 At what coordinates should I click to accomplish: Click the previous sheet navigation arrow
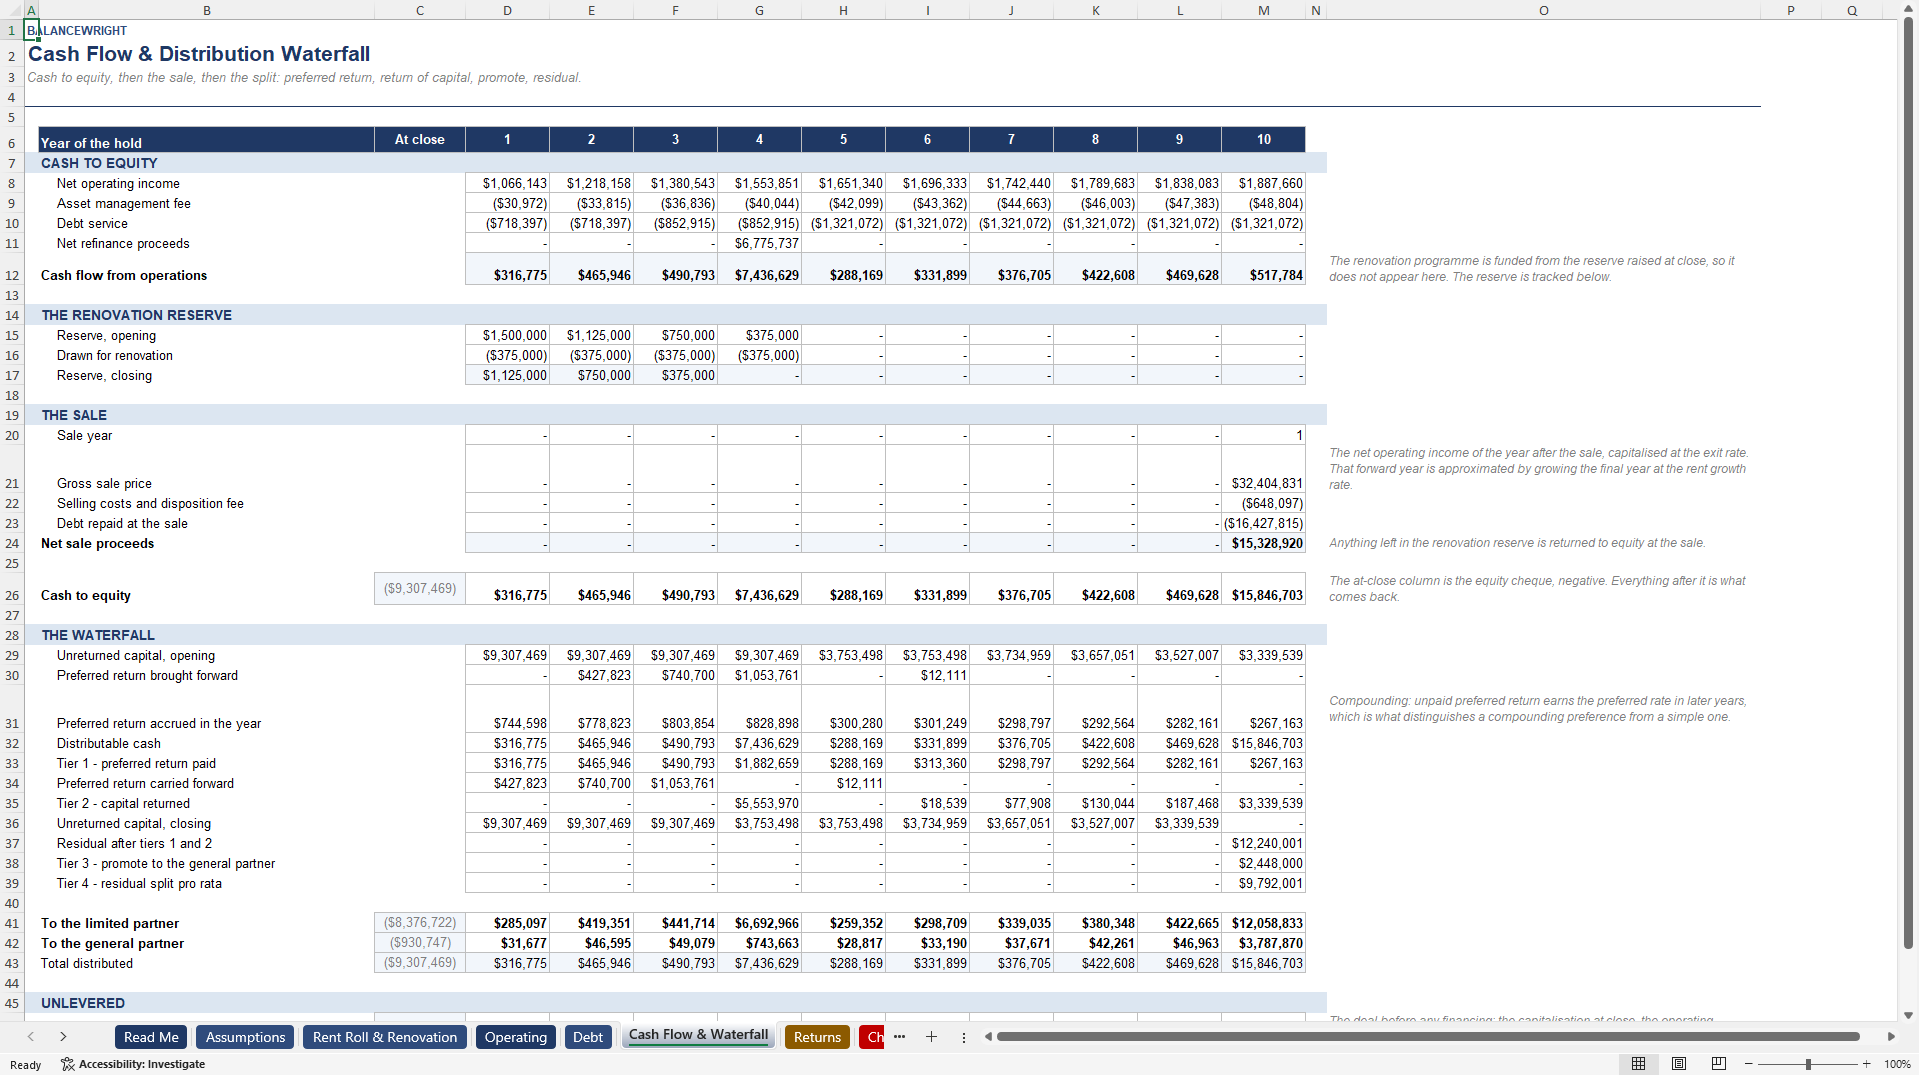coord(31,1037)
